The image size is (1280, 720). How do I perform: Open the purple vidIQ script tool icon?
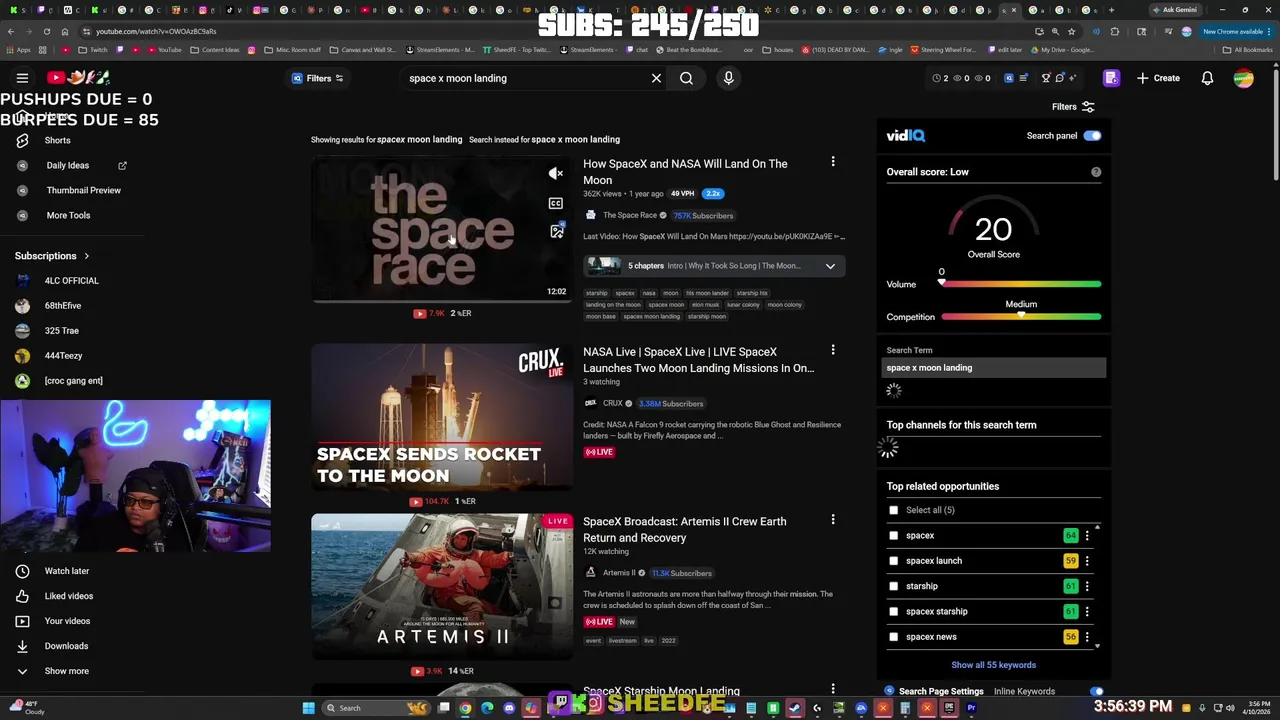click(1111, 78)
